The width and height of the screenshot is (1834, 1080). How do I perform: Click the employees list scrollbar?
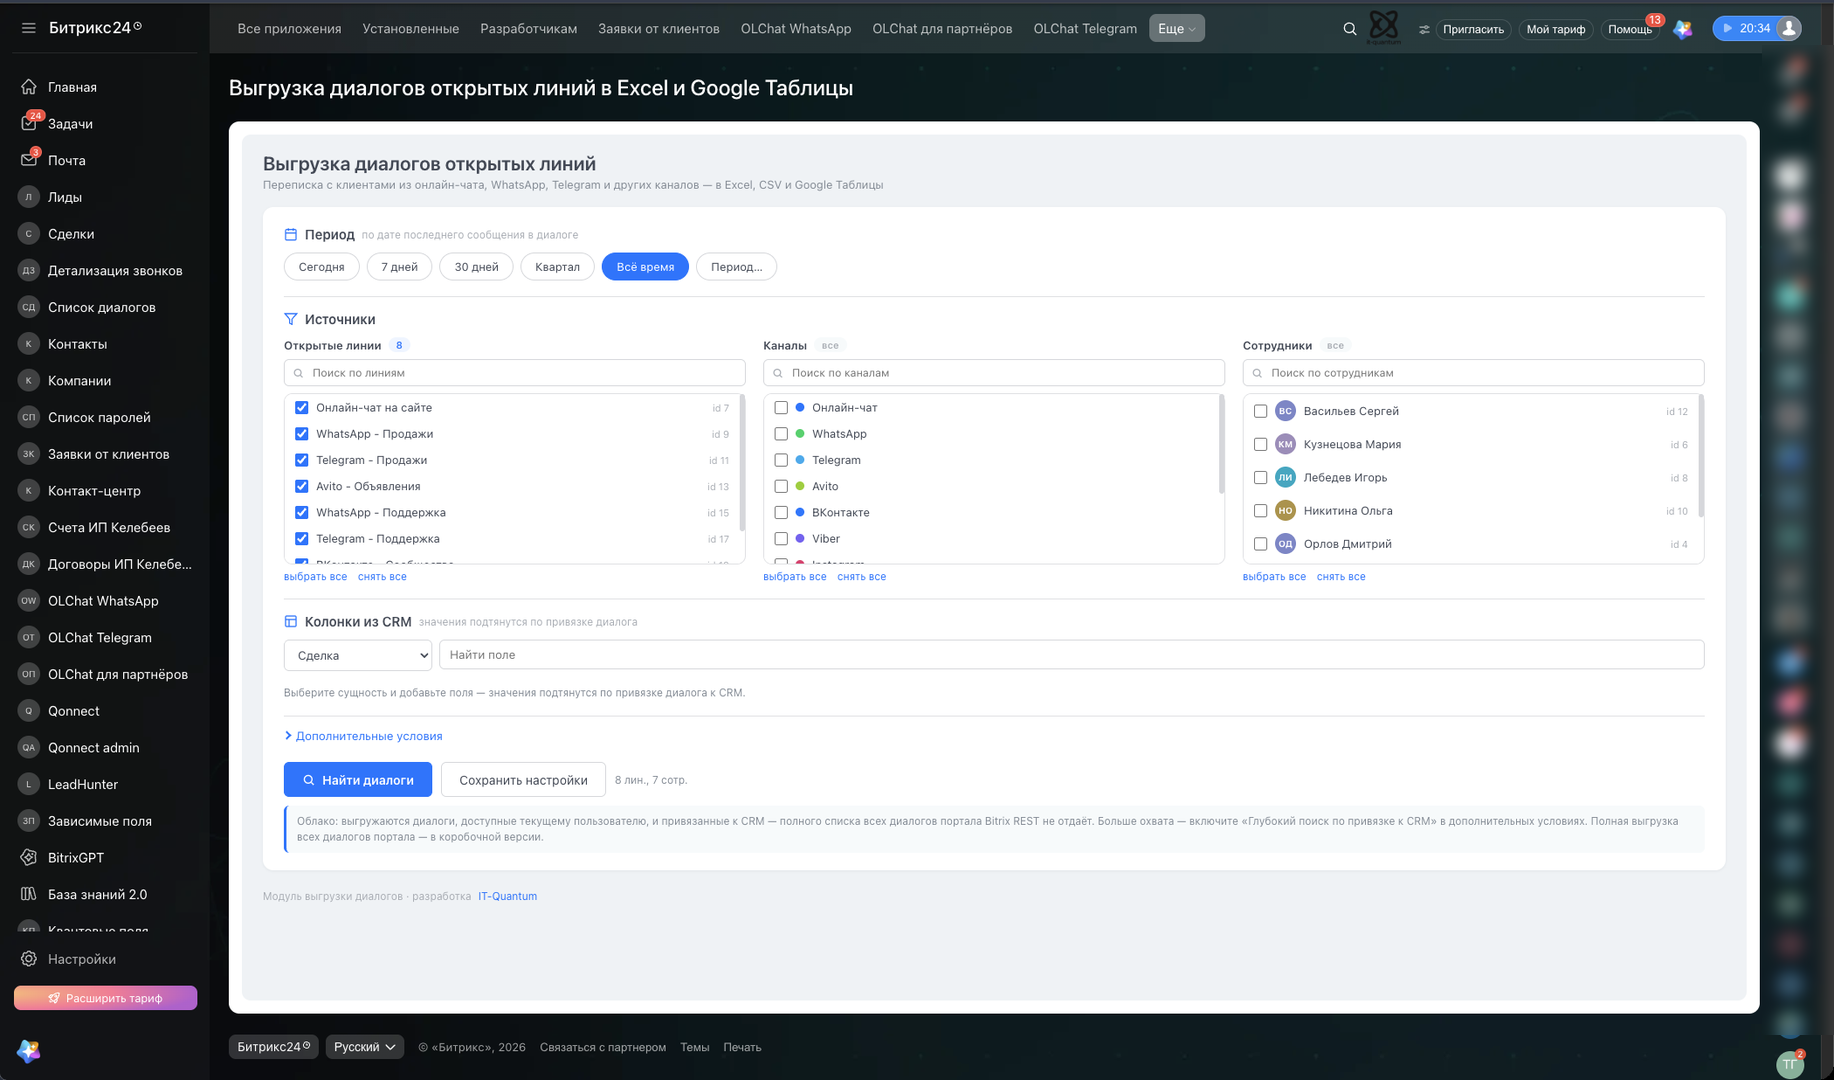tap(1701, 456)
